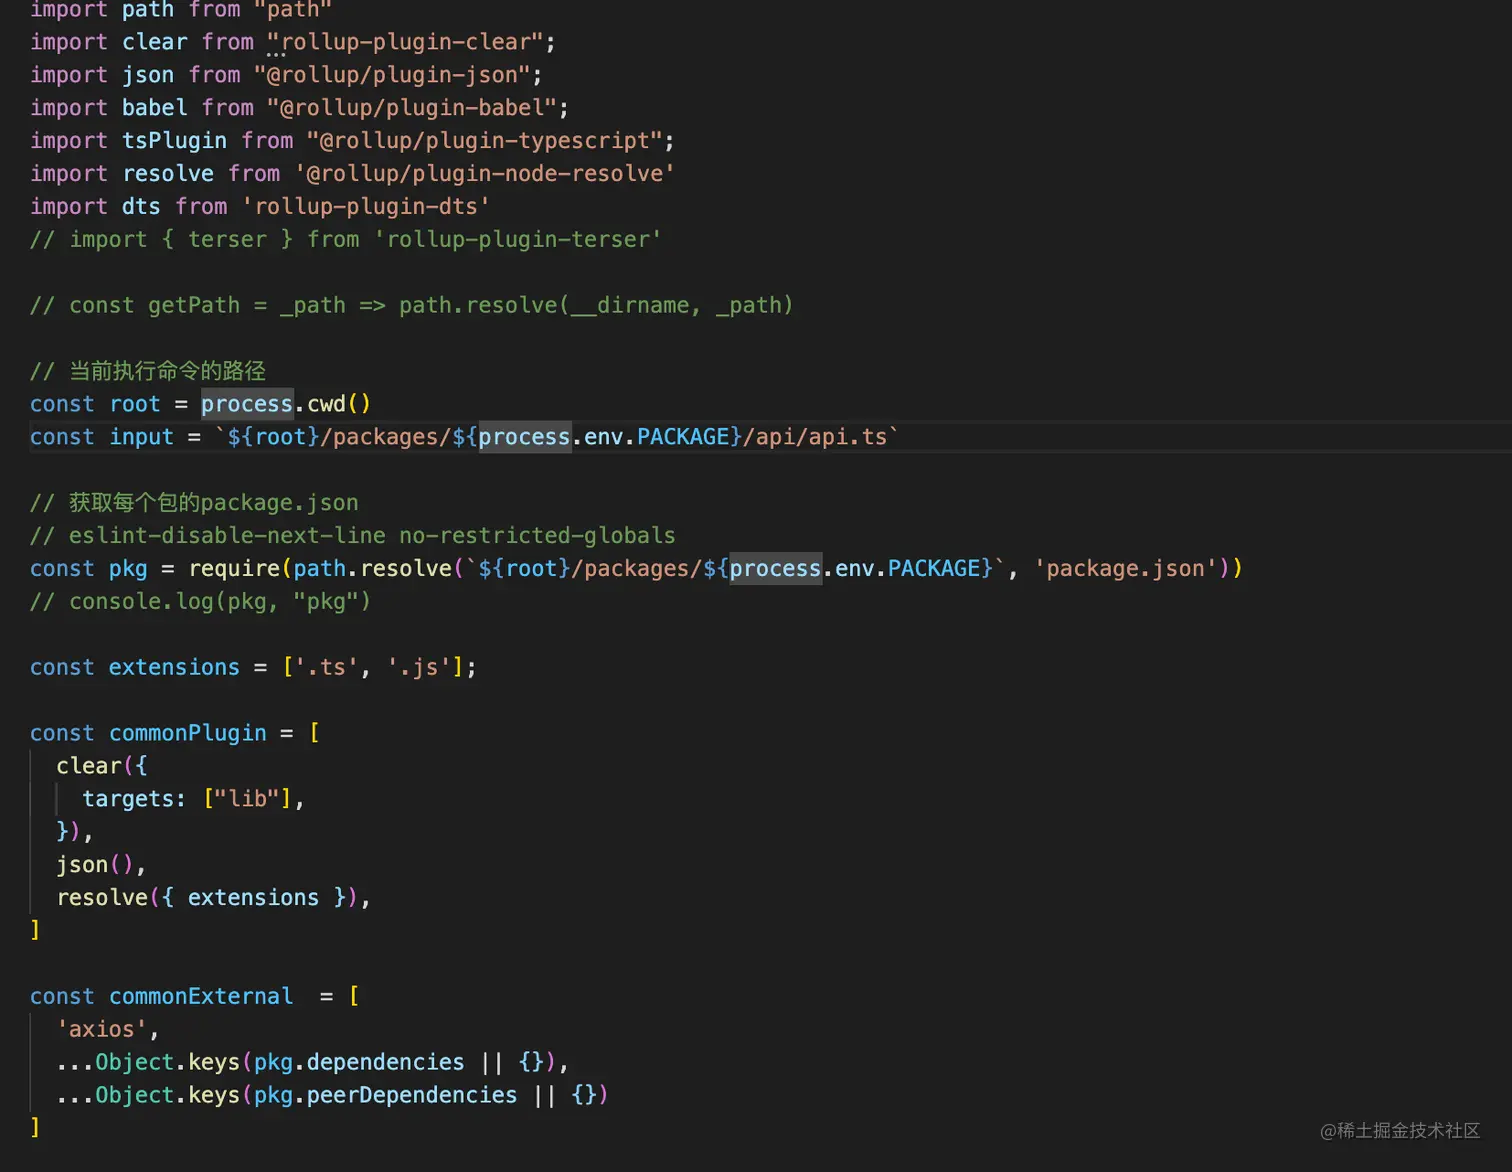Image resolution: width=1512 pixels, height=1172 pixels.
Task: Click the 'root' constant name
Action: pyautogui.click(x=135, y=404)
